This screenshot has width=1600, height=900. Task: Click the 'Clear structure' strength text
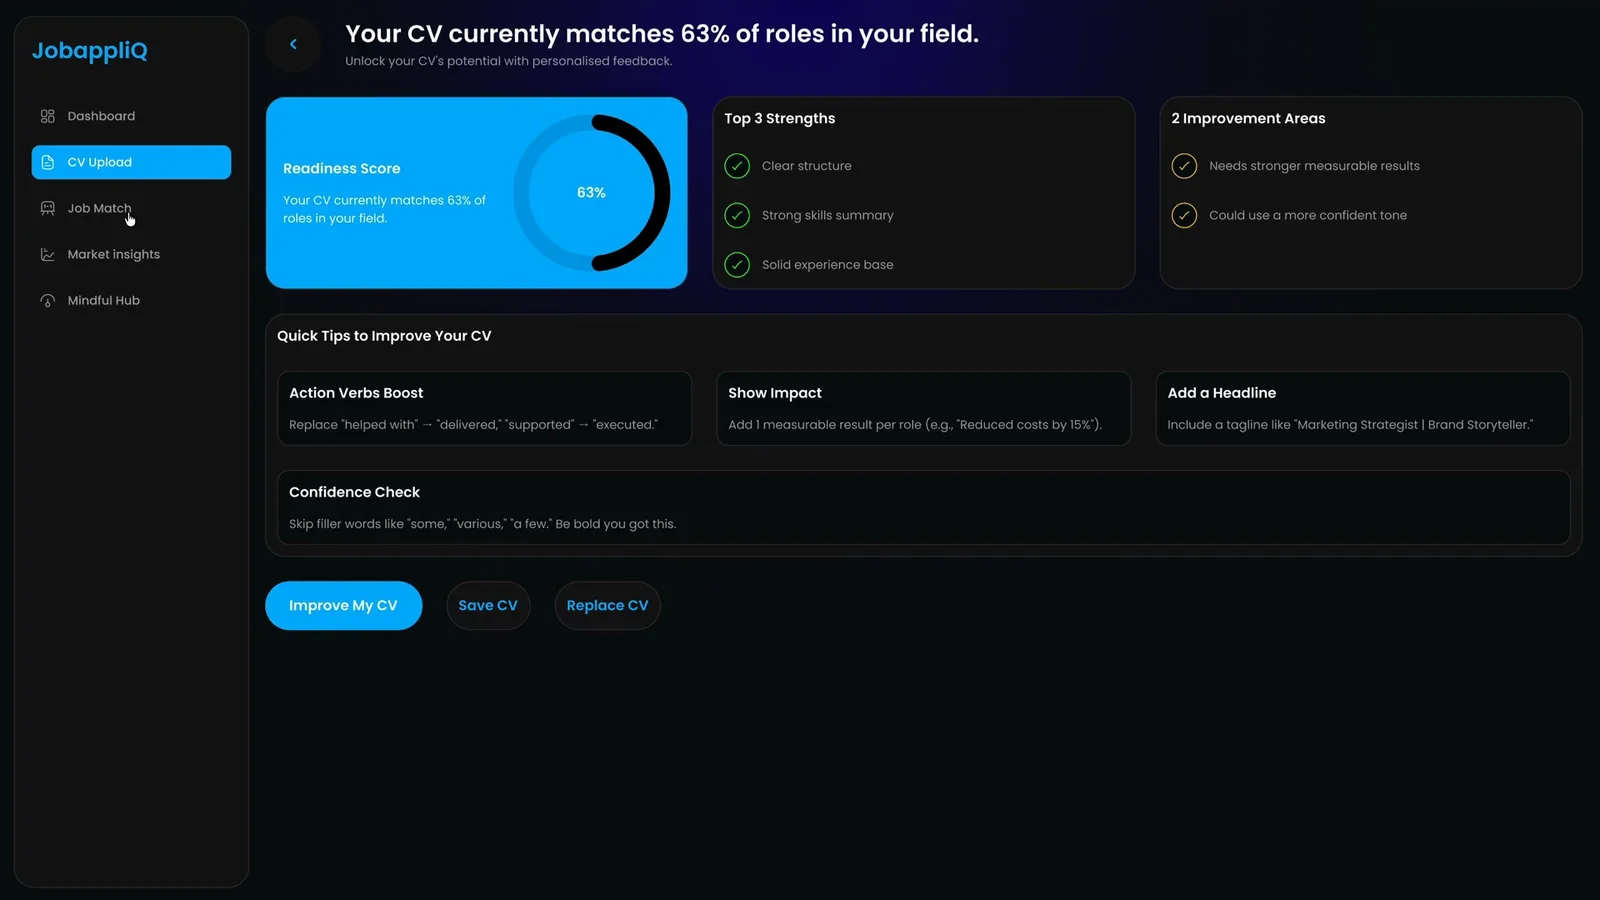pos(807,166)
